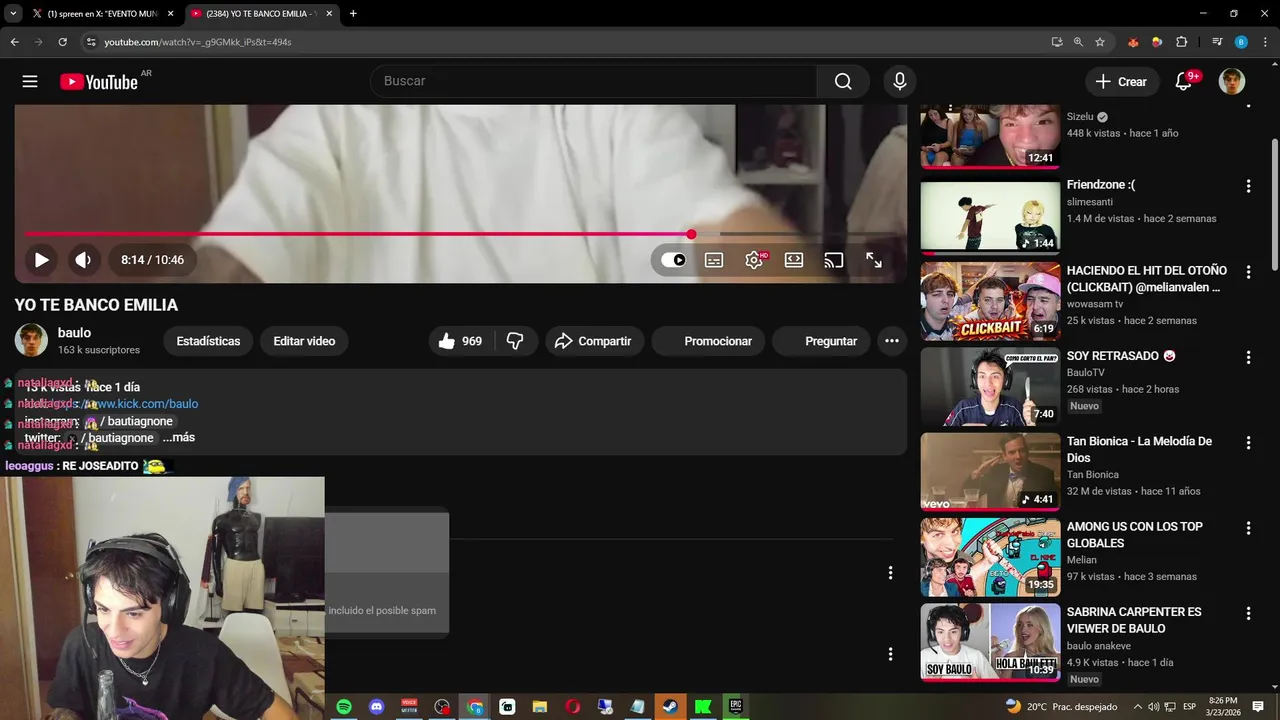Open the baulo channel name link
The image size is (1280, 720).
pyautogui.click(x=74, y=333)
